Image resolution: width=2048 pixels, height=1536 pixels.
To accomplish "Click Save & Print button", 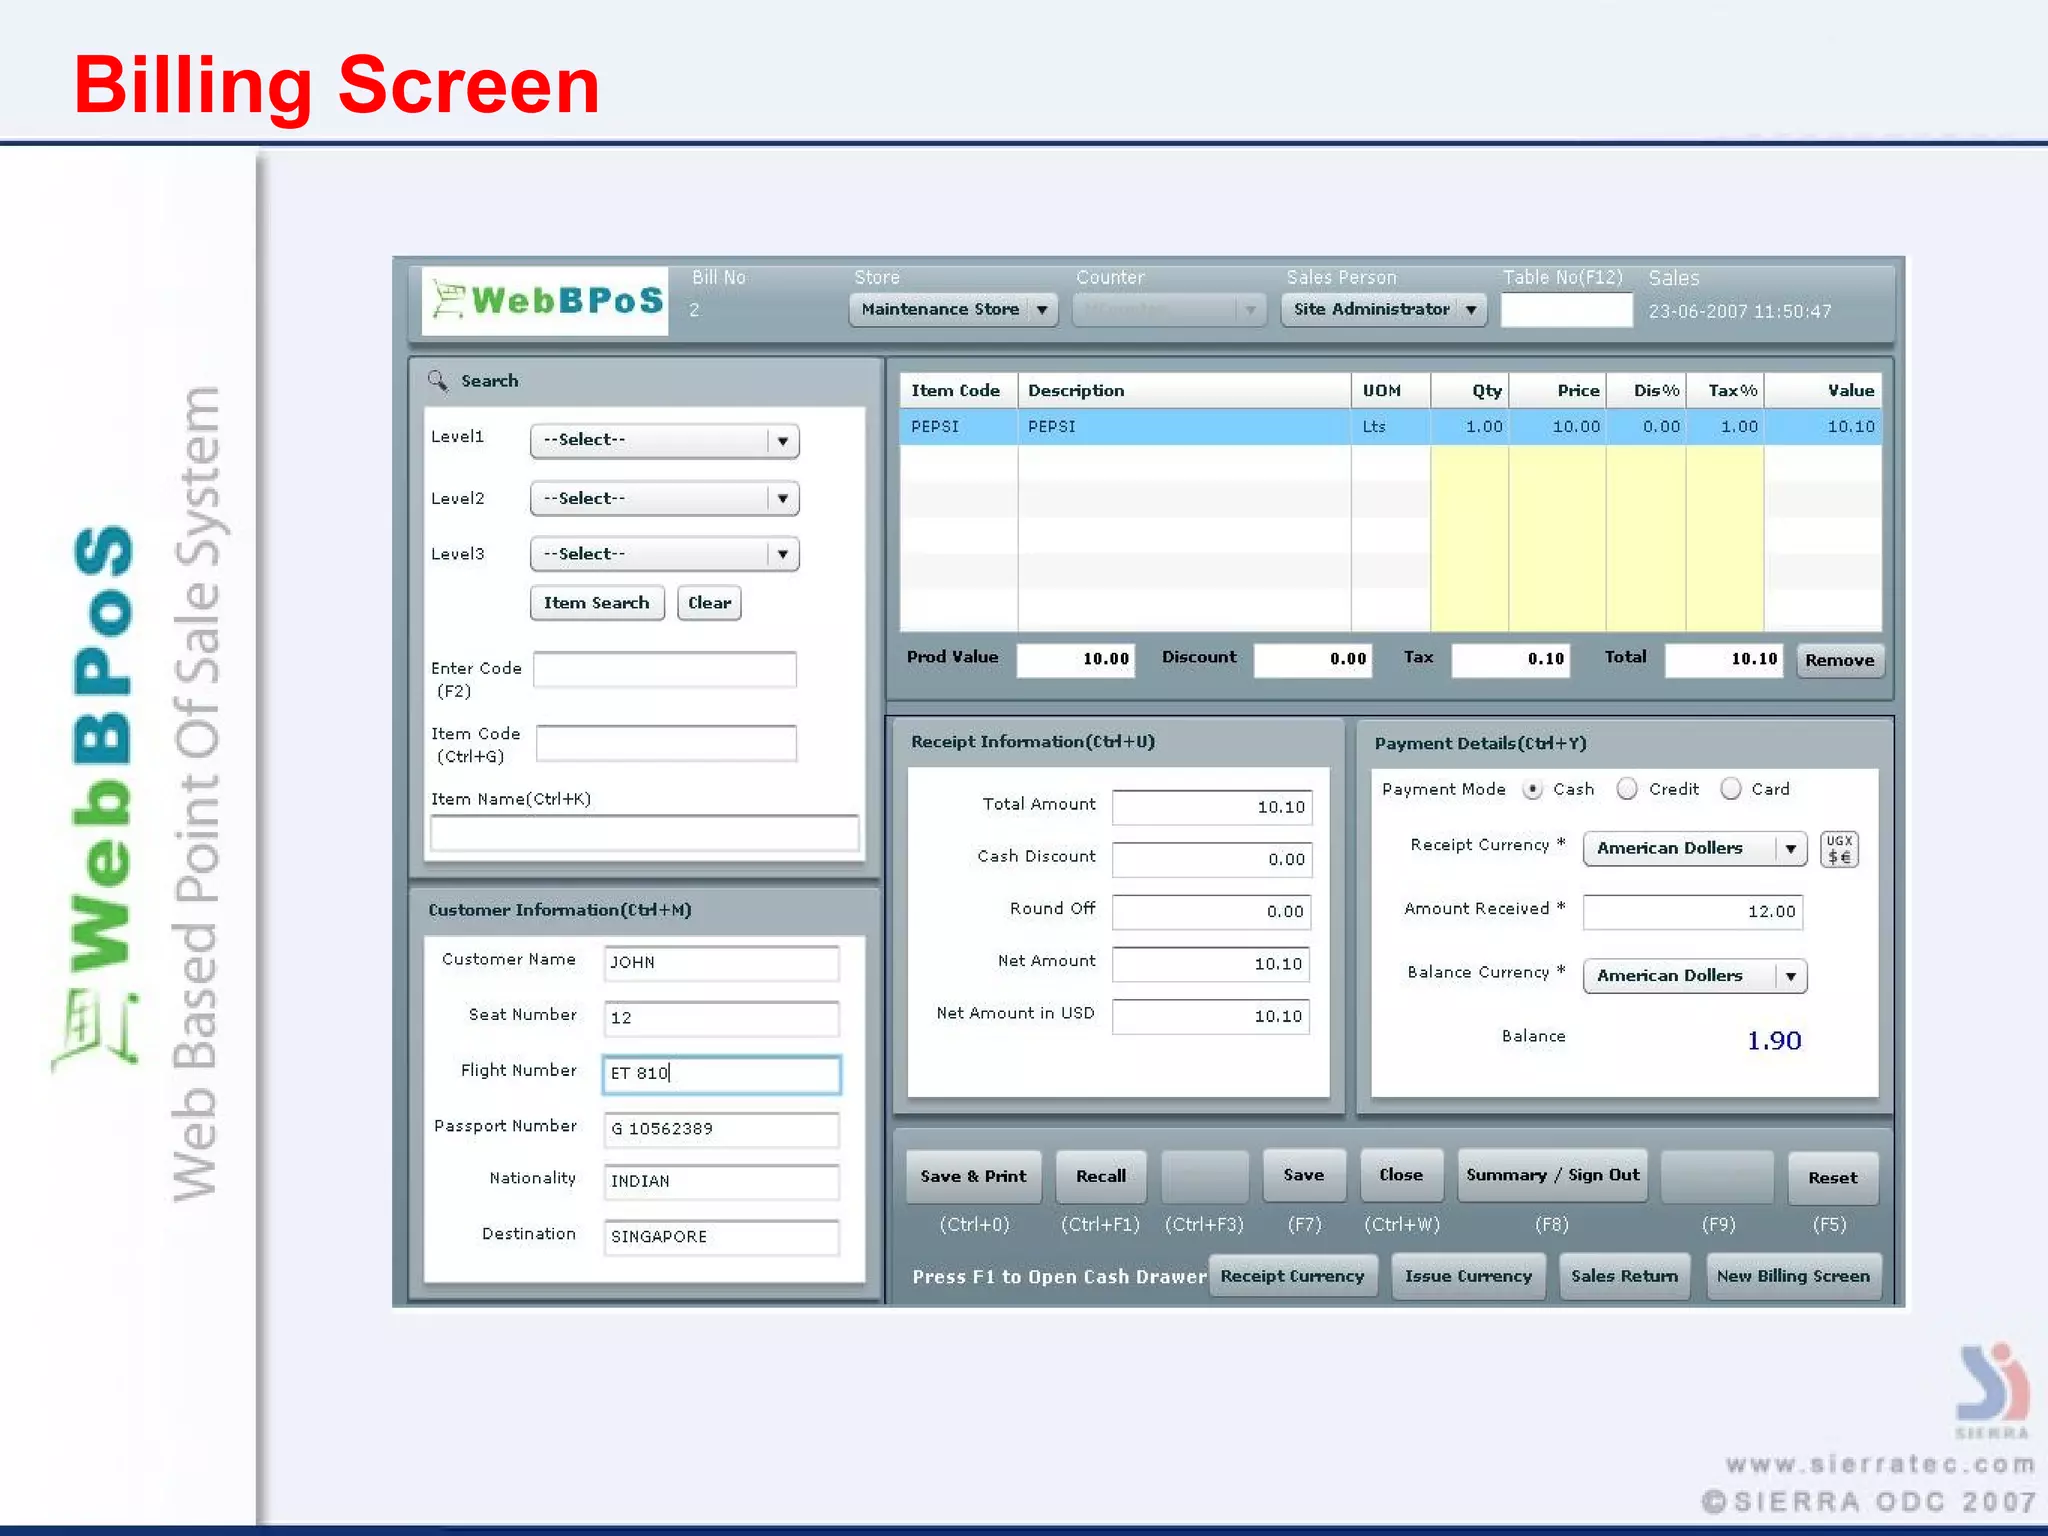I will click(x=973, y=1177).
